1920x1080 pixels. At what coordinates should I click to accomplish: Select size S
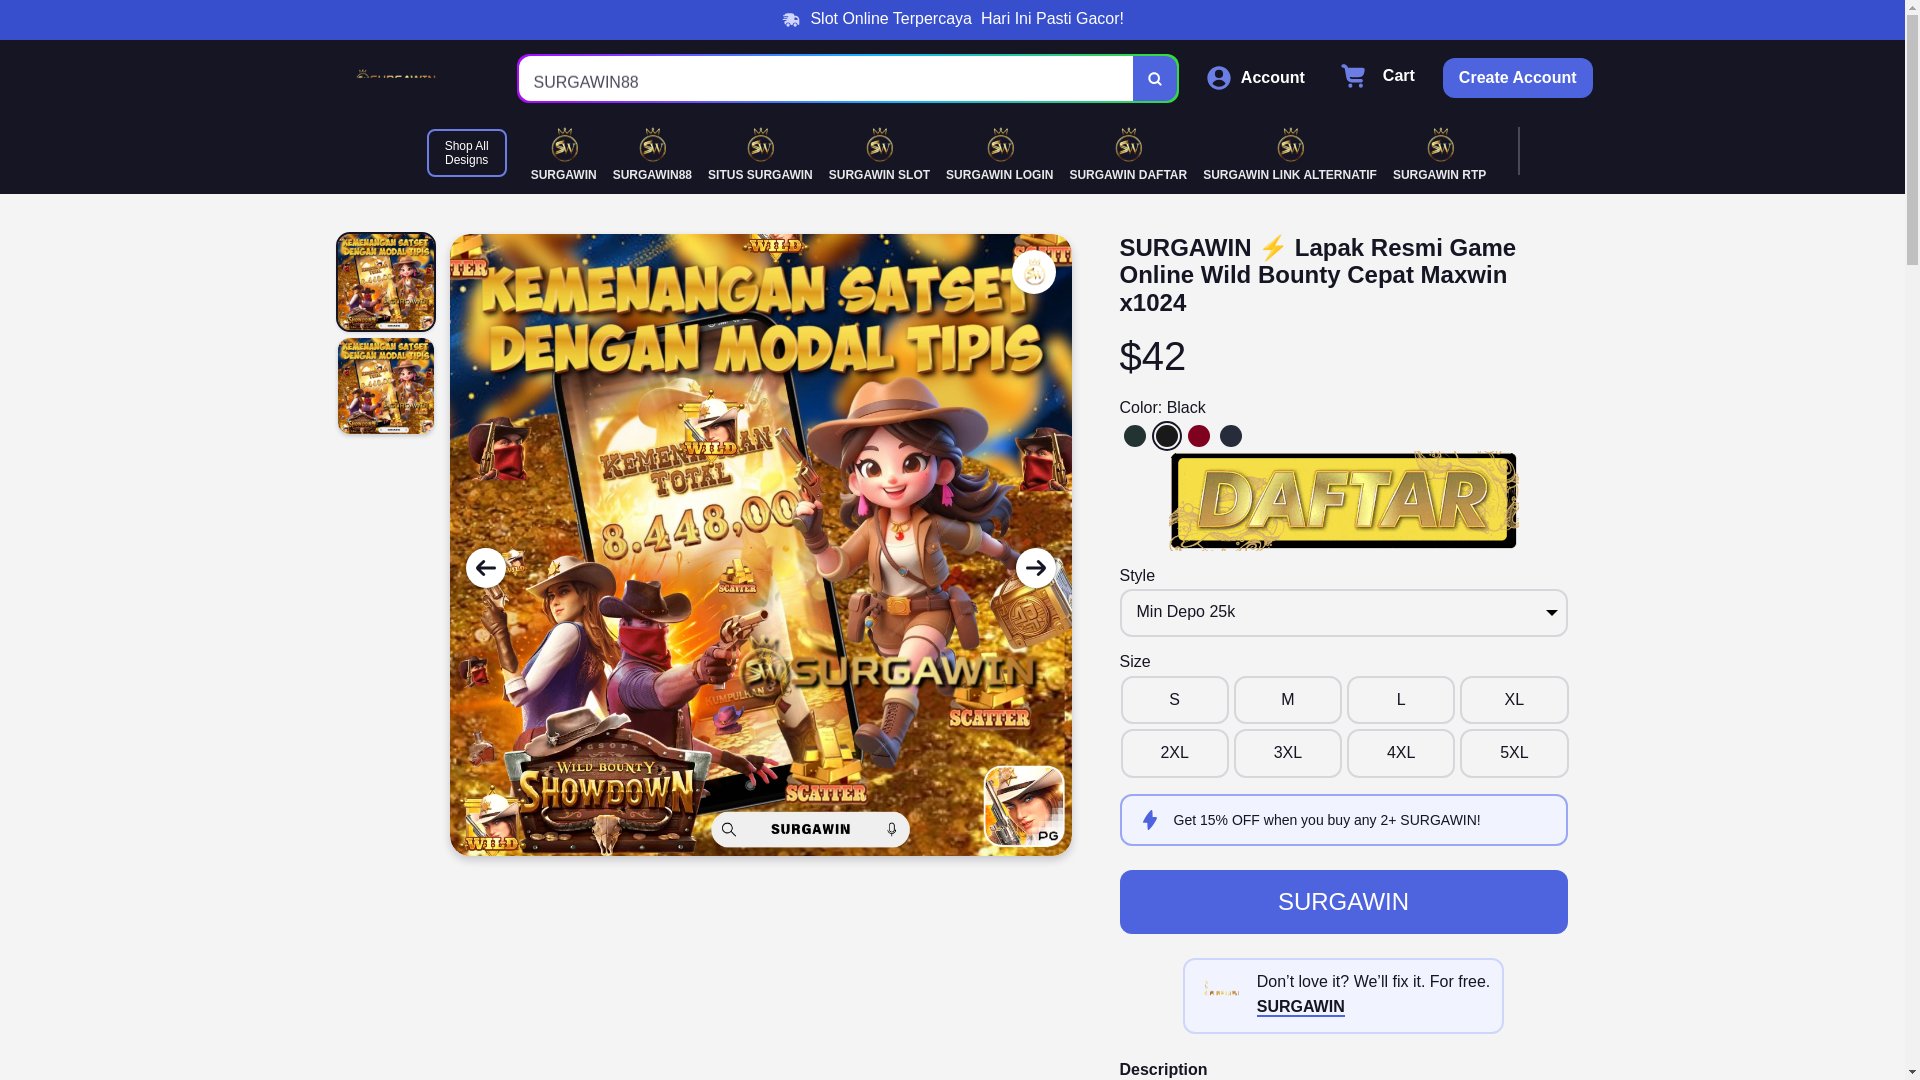pyautogui.click(x=1175, y=700)
